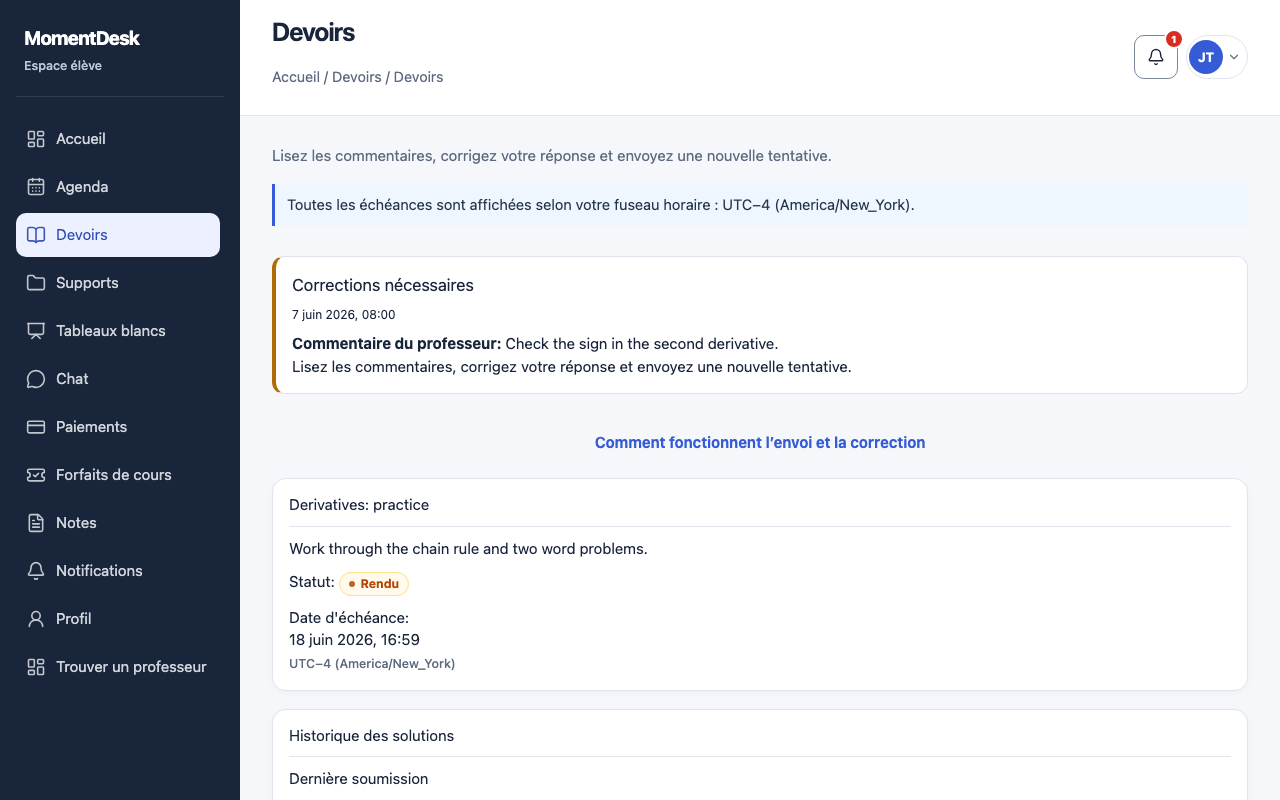Click the 'Derivatives: practice' title
The height and width of the screenshot is (800, 1280).
359,505
